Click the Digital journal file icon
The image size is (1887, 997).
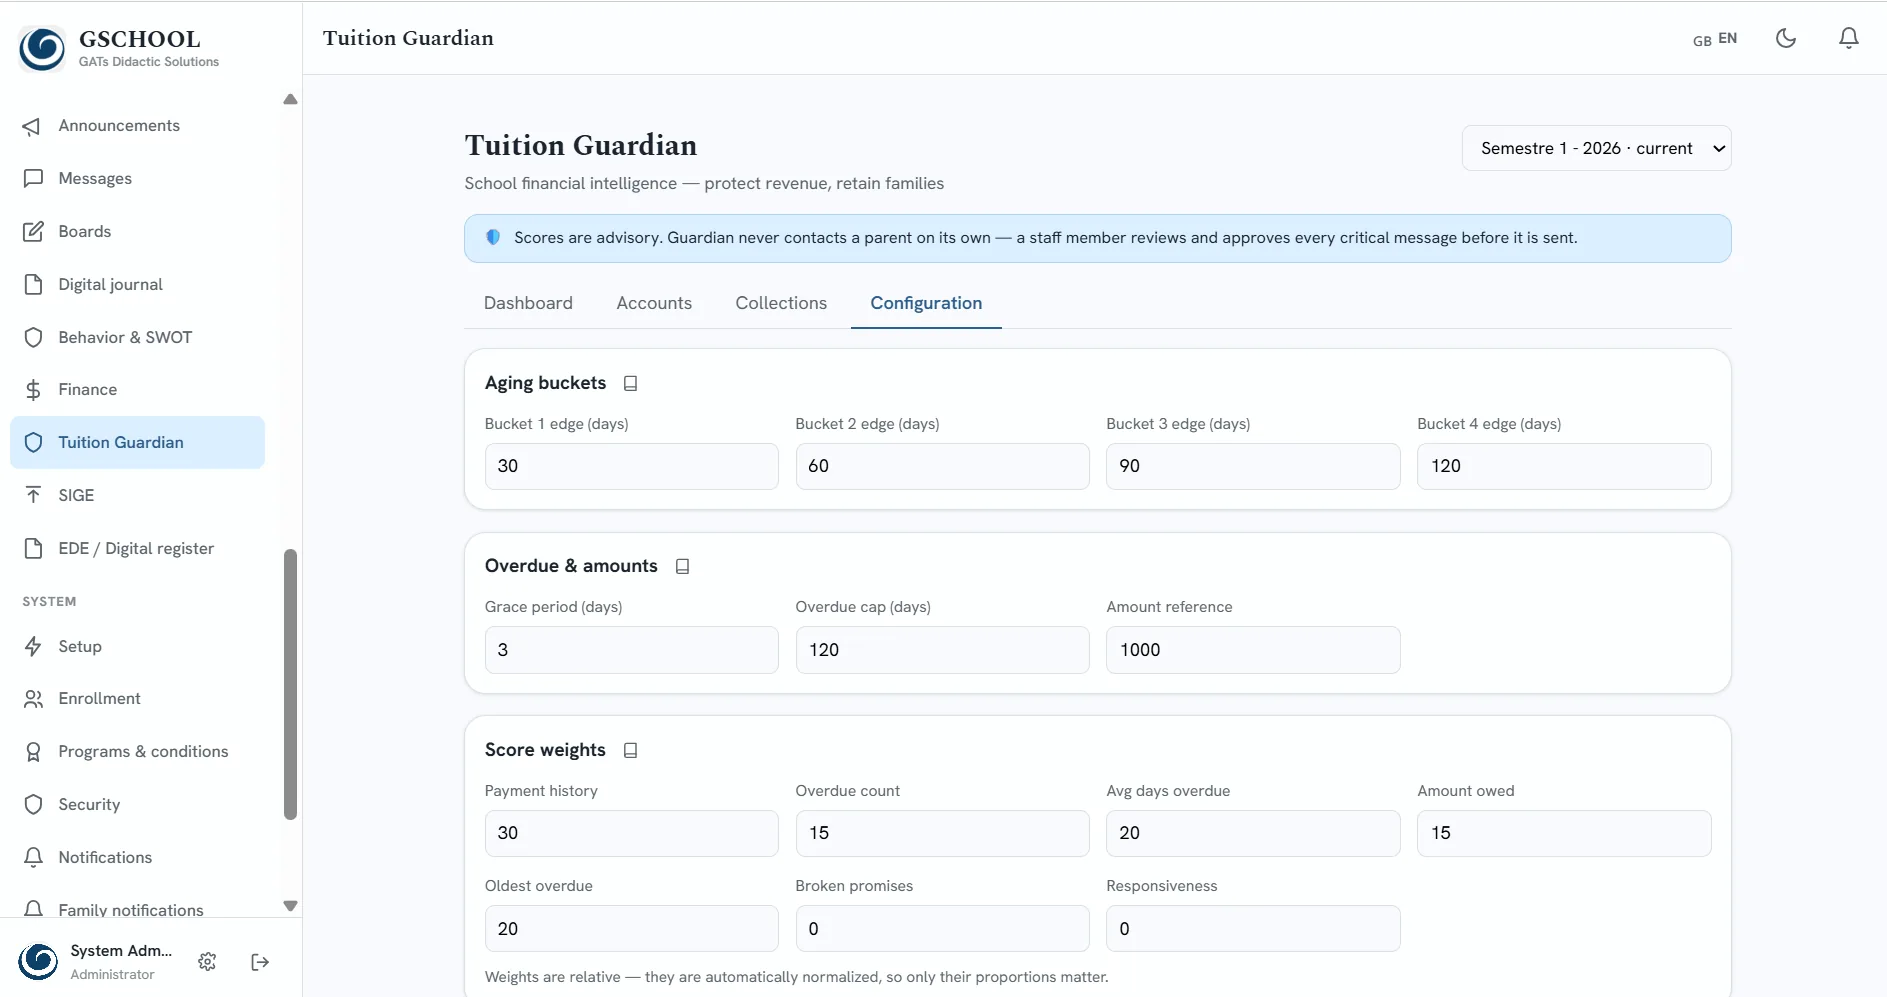point(33,284)
